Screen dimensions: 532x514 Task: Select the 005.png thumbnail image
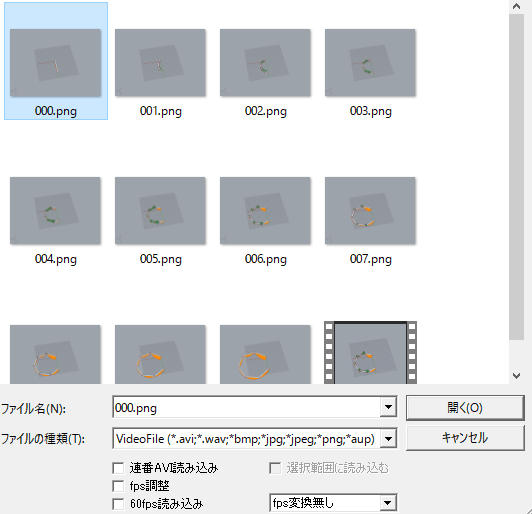(x=160, y=211)
